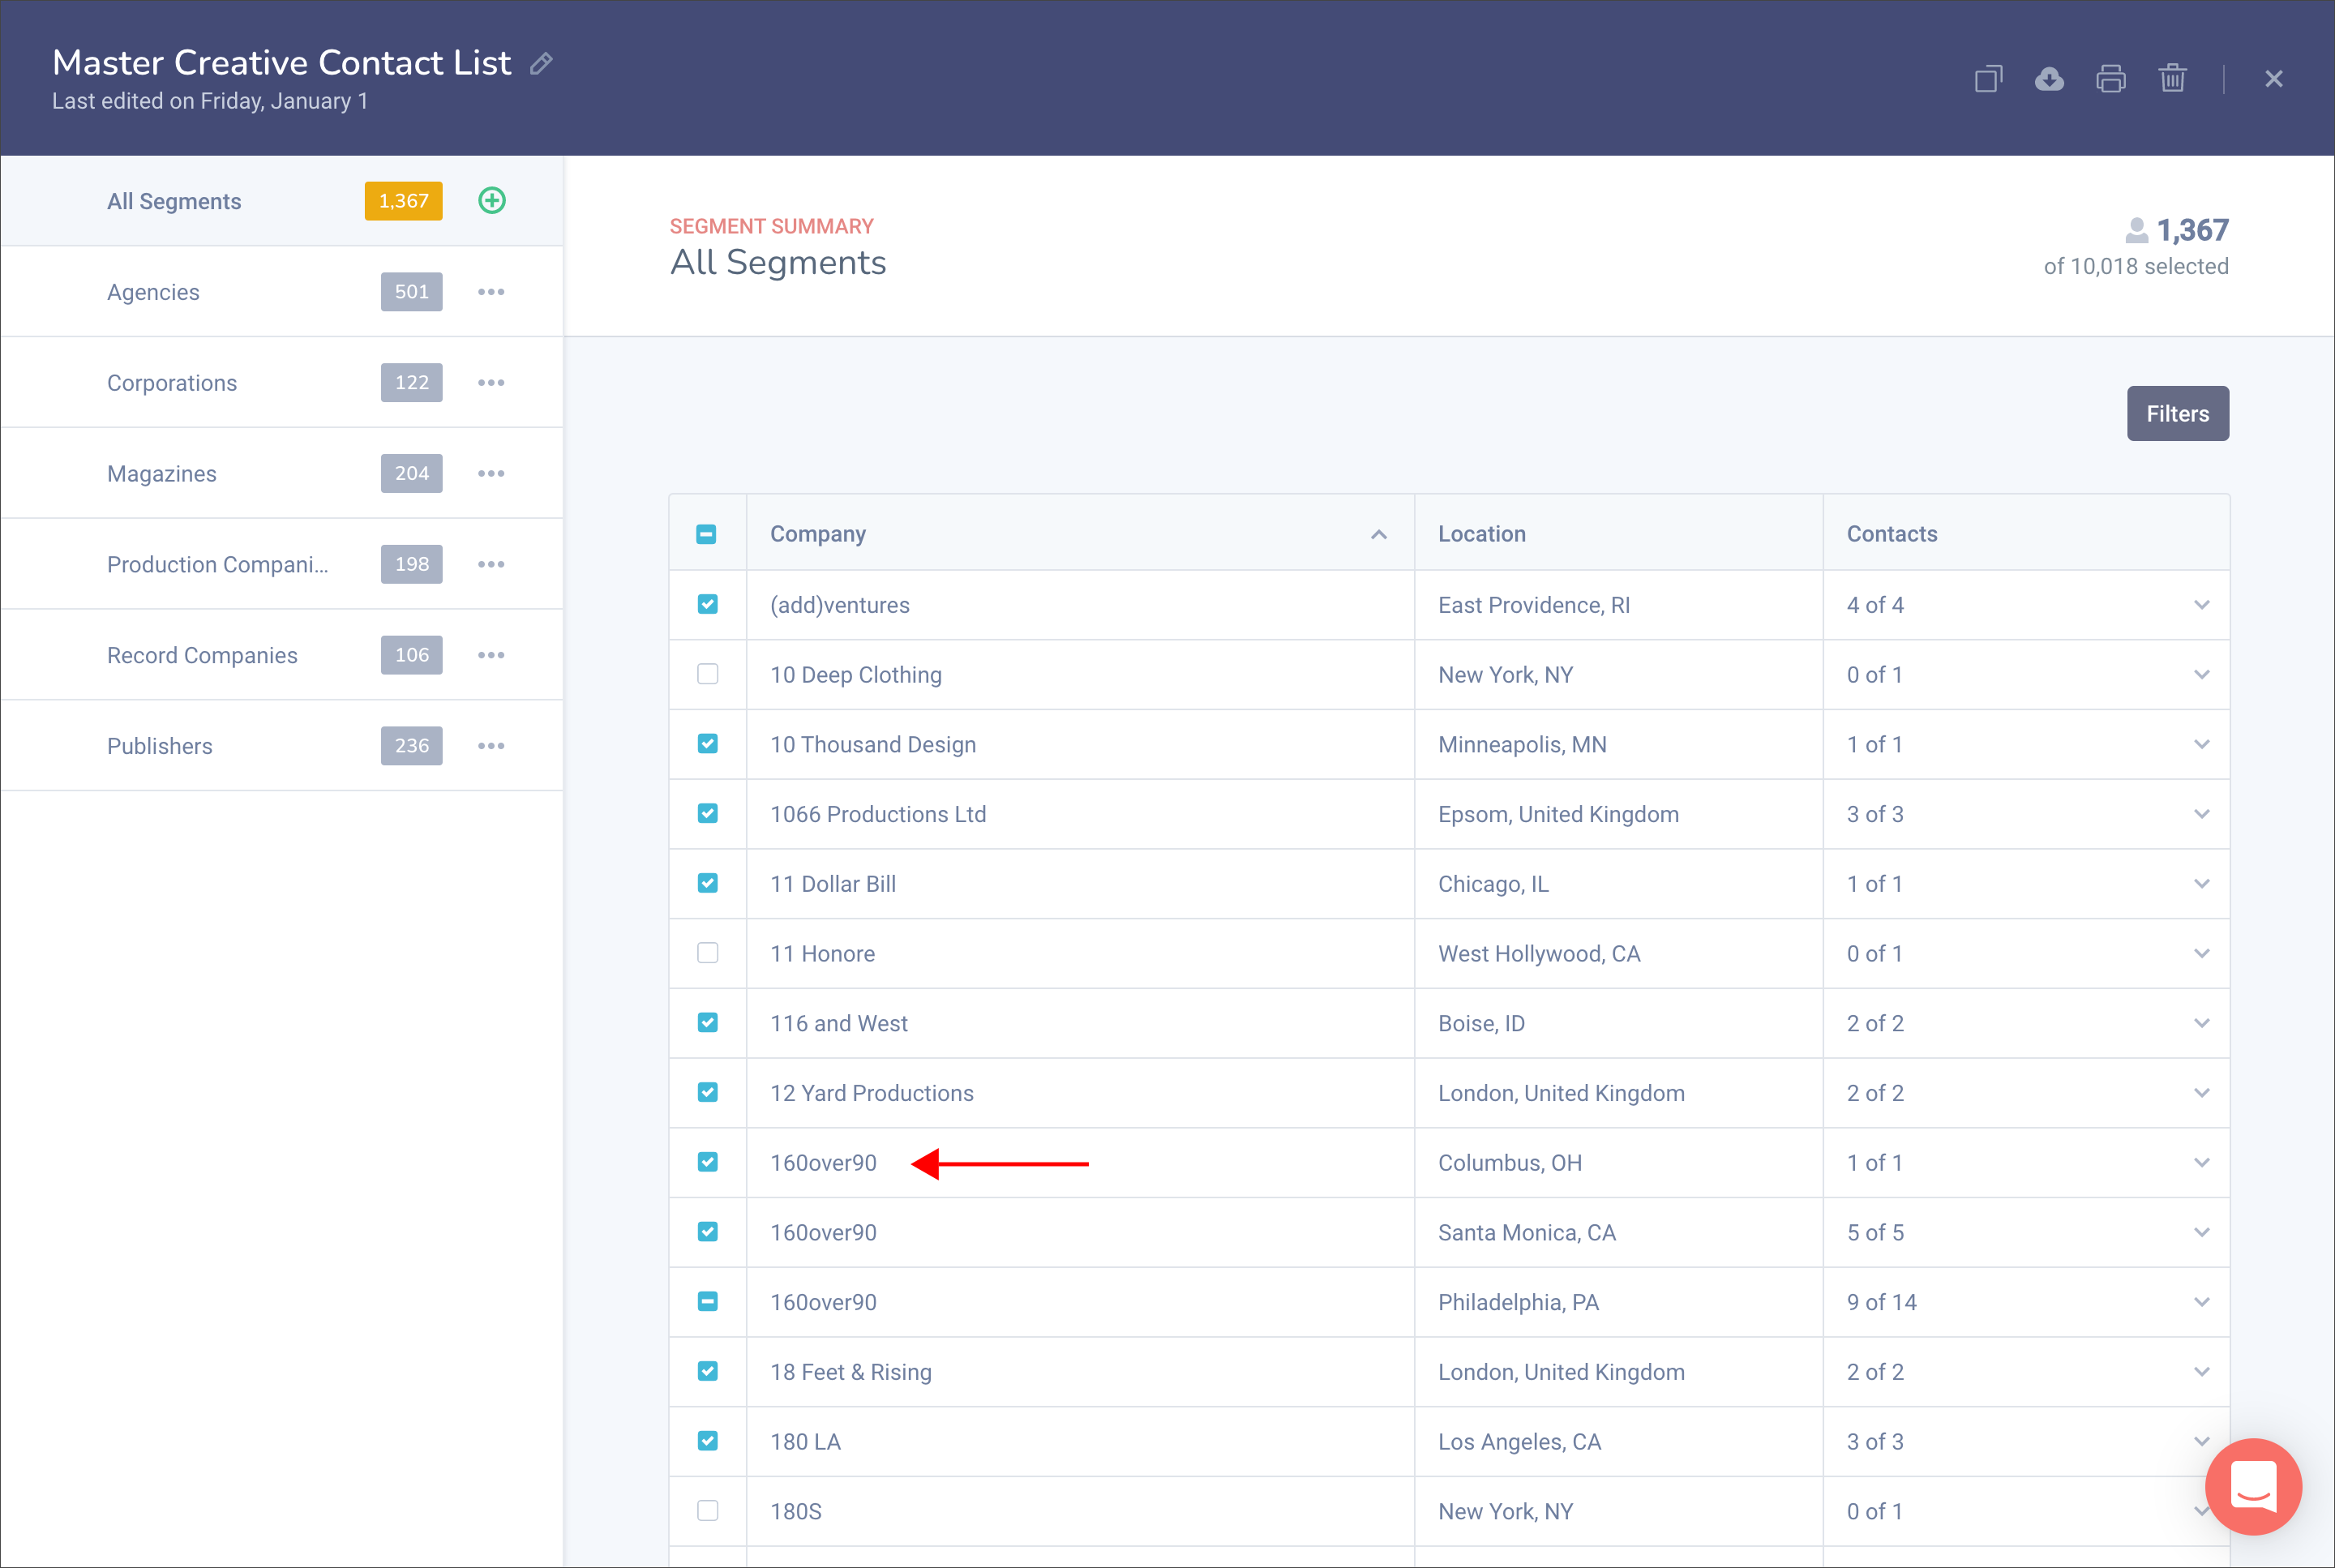
Task: Toggle the select-all header checkbox
Action: click(706, 535)
